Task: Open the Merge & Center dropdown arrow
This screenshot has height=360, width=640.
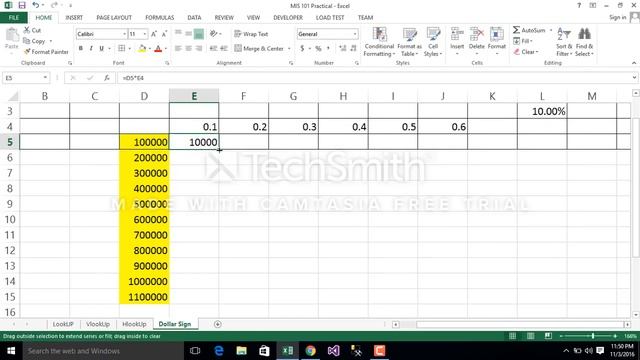Action: click(289, 49)
